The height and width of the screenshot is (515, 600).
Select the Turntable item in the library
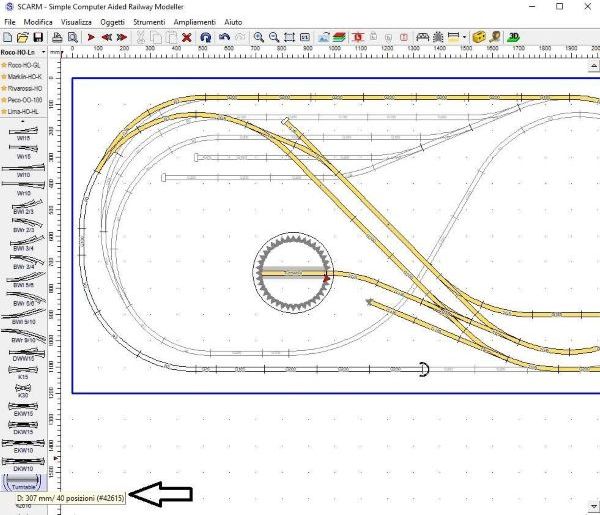pos(23,482)
